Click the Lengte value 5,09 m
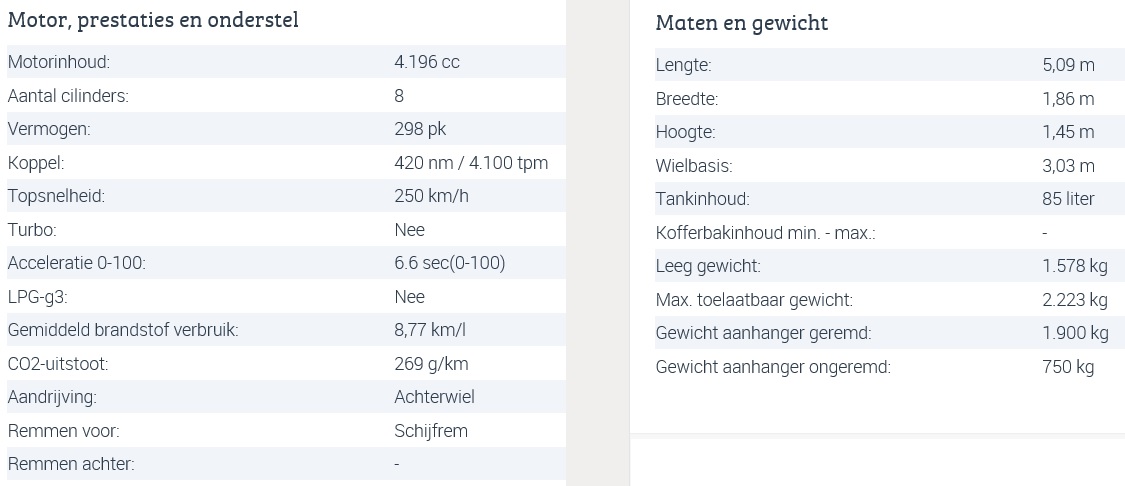Screen dimensions: 1125x486 [1068, 65]
